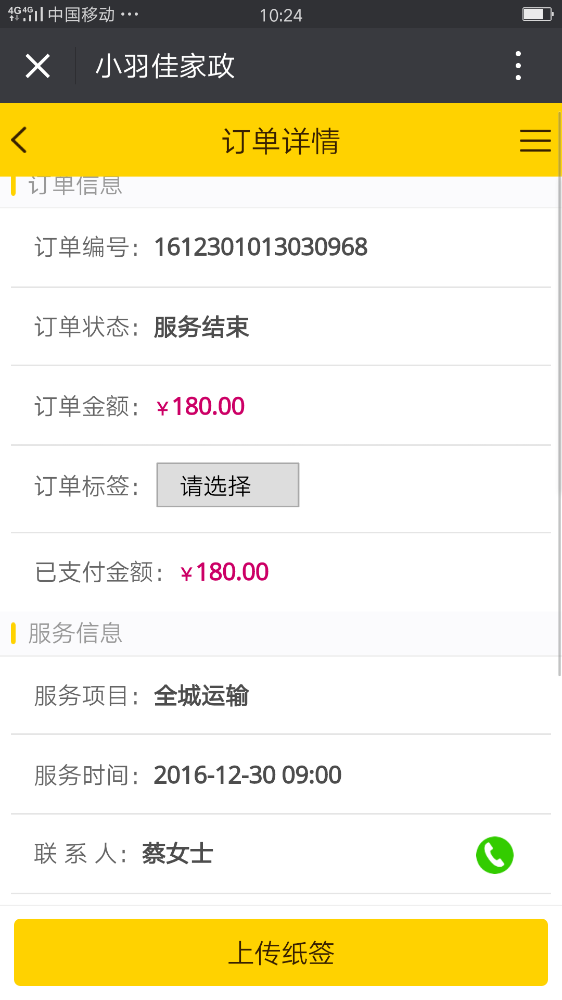Tap the service time 2016-12-30 09:00
Viewport: 562px width, 1000px height.
click(248, 775)
